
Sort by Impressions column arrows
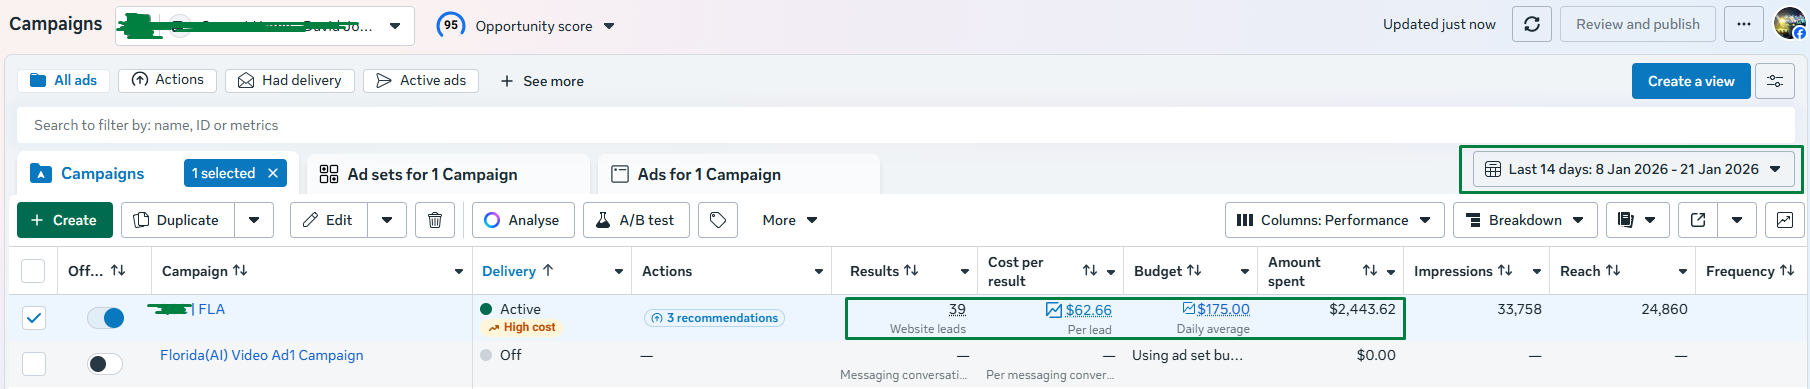point(1505,271)
